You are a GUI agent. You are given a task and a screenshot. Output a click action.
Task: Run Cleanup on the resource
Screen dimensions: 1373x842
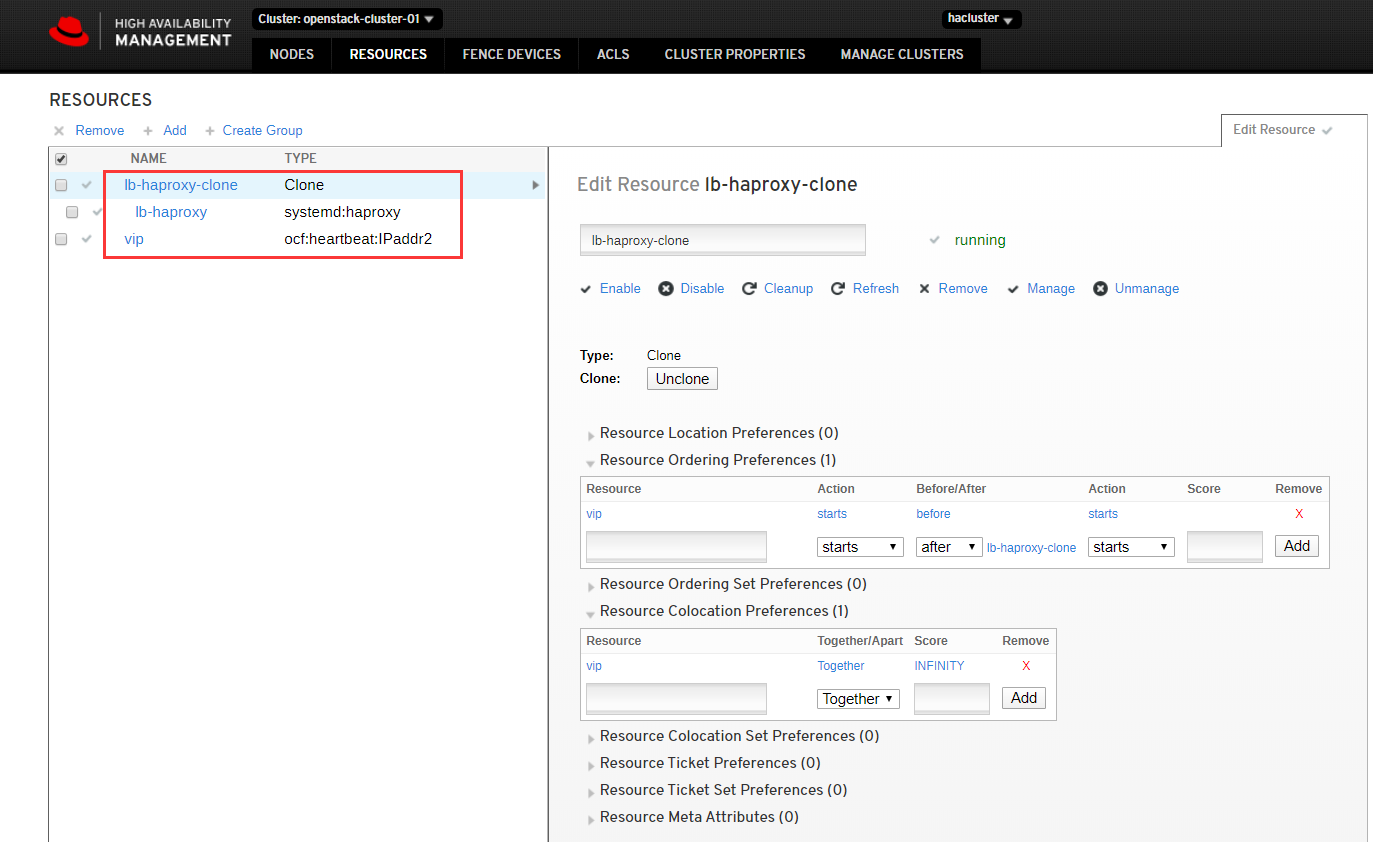coord(787,288)
